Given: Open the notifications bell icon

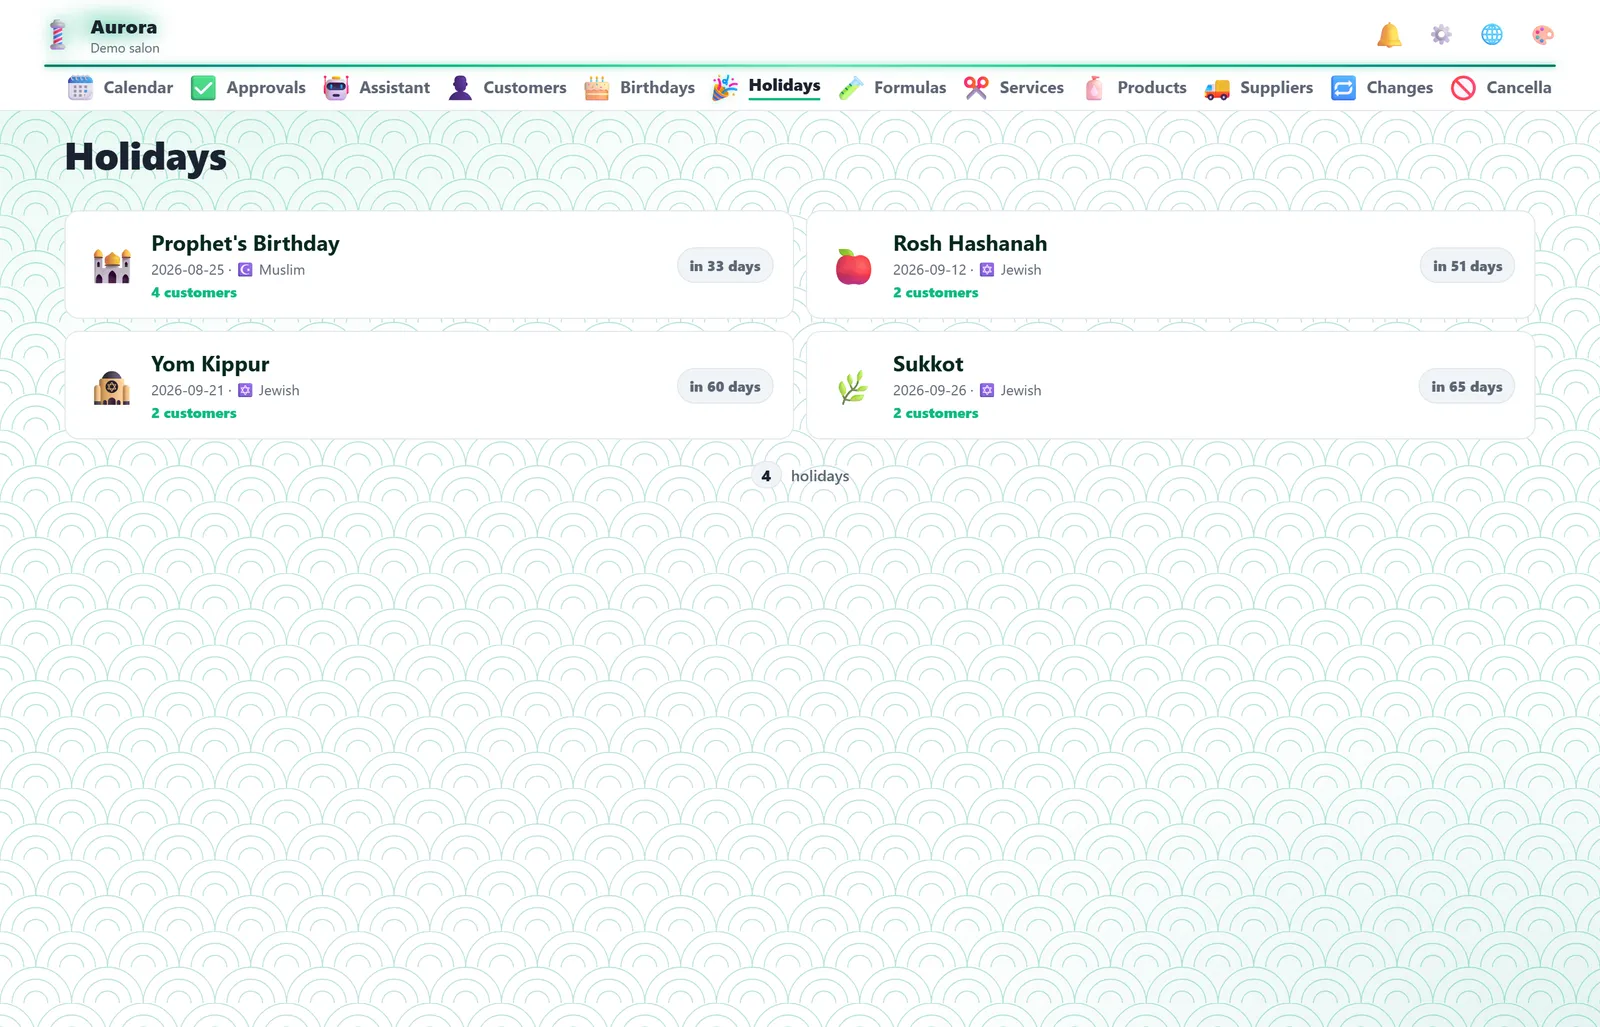Looking at the screenshot, I should (1389, 35).
